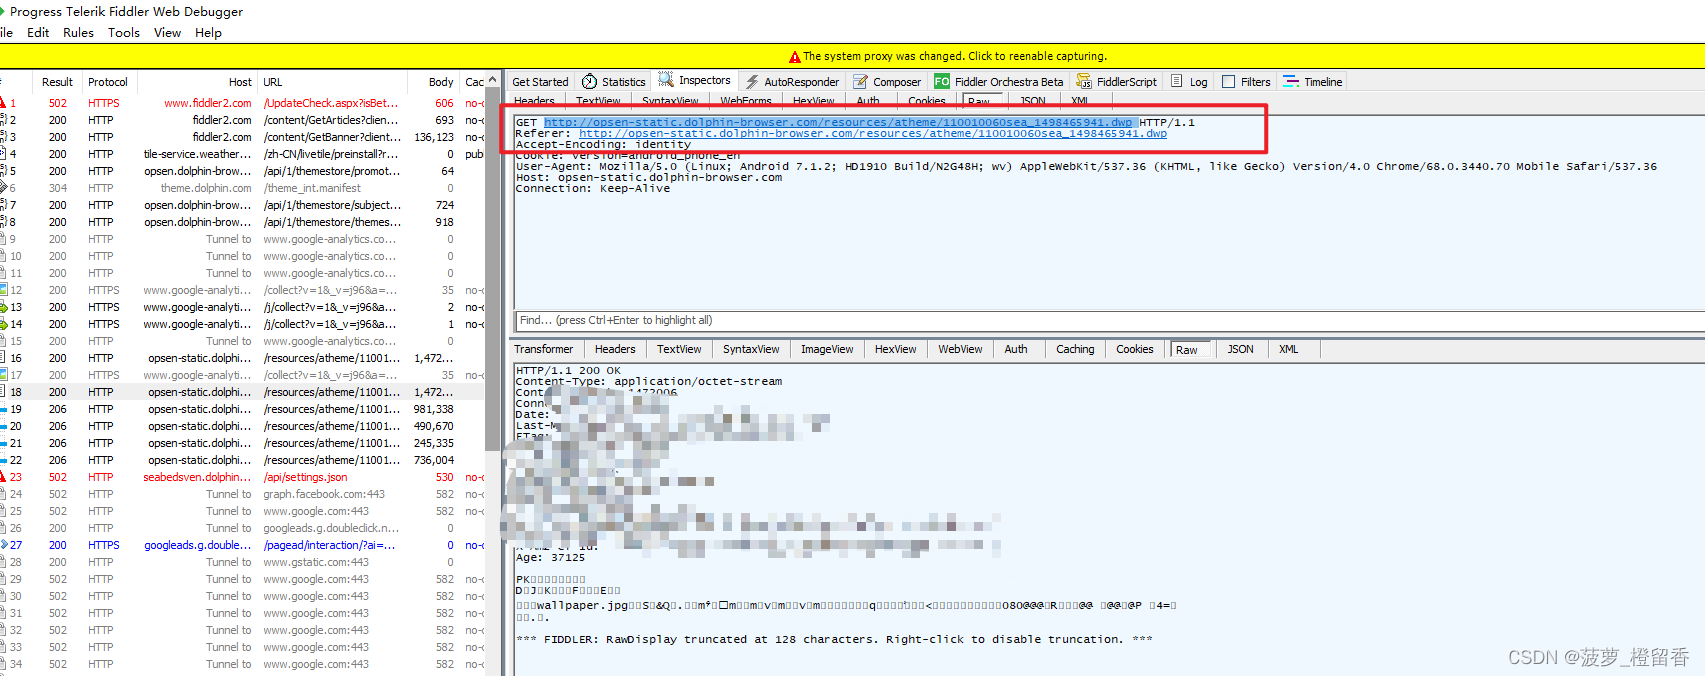This screenshot has width=1705, height=676.
Task: Switch to the response Headers tab
Action: tap(615, 349)
